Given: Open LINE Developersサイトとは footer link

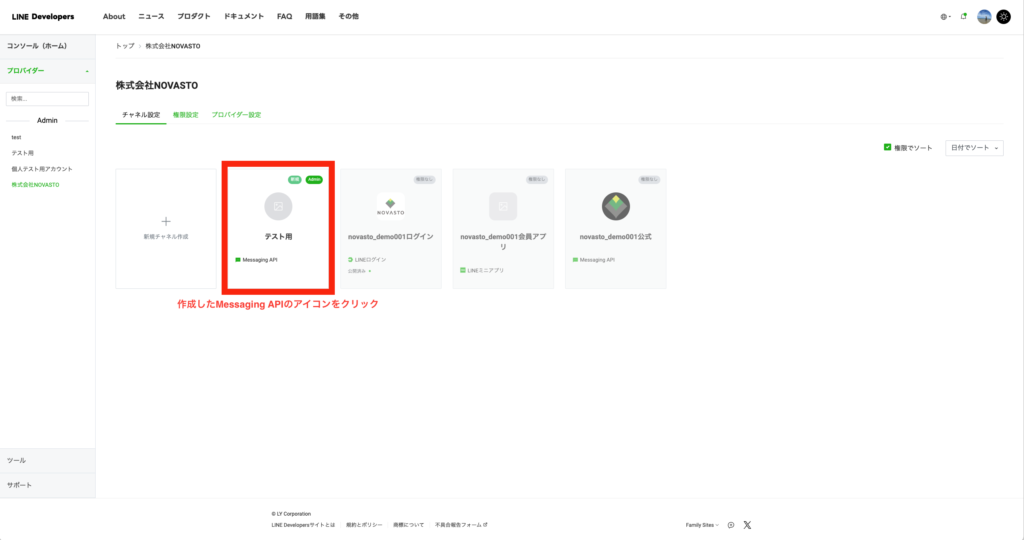Looking at the screenshot, I should coord(303,525).
